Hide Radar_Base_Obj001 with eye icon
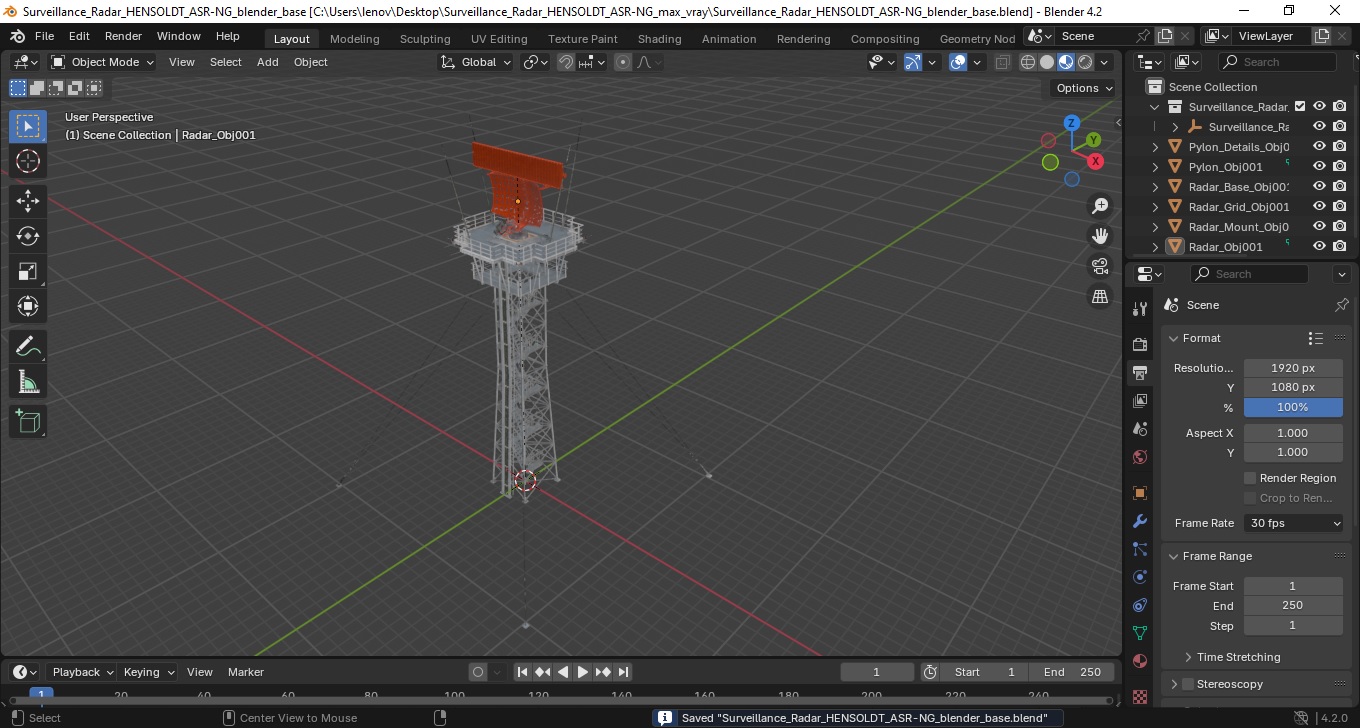The image size is (1360, 728). click(x=1319, y=186)
